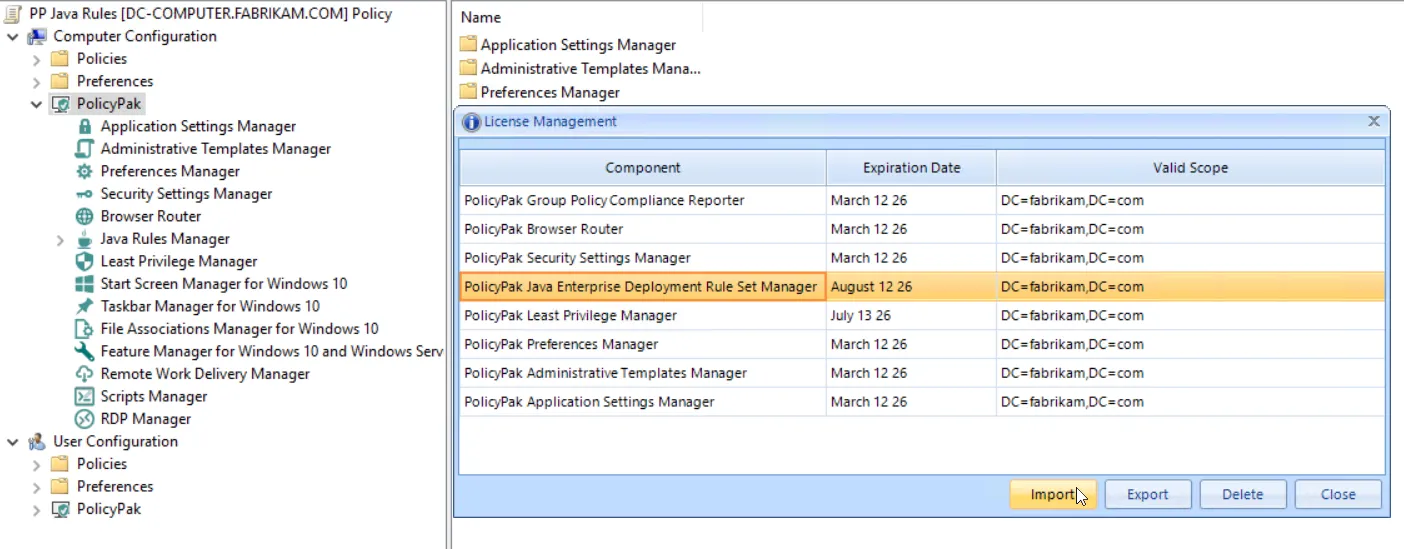Click the Administrative Templates Manager scroll icon
Viewport: 1404px width, 549px height.
(x=84, y=149)
